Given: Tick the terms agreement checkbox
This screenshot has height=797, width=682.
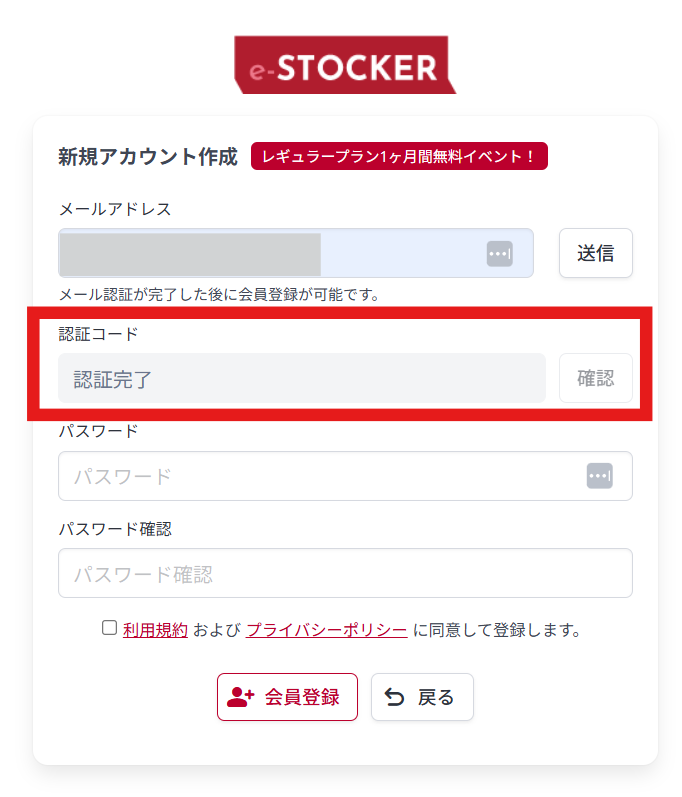Looking at the screenshot, I should click(x=110, y=628).
